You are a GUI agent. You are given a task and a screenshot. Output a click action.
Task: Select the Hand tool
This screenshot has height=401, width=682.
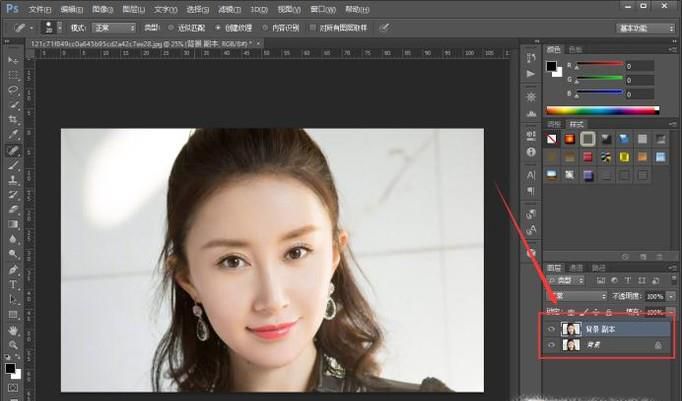13,331
